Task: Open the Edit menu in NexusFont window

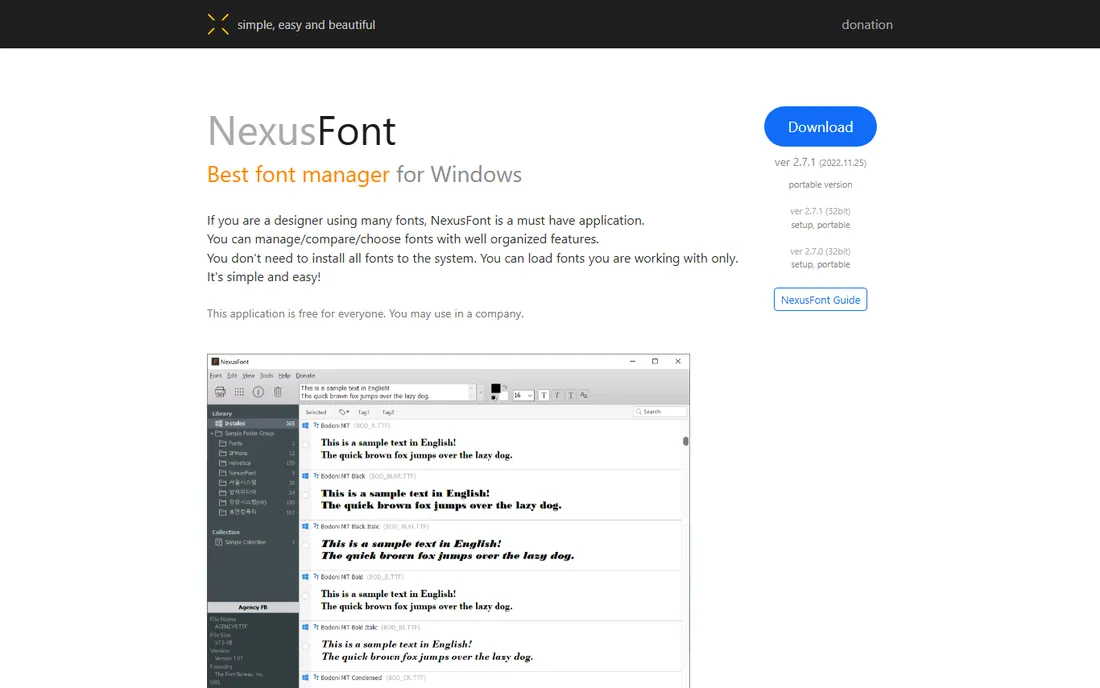Action: pyautogui.click(x=232, y=376)
